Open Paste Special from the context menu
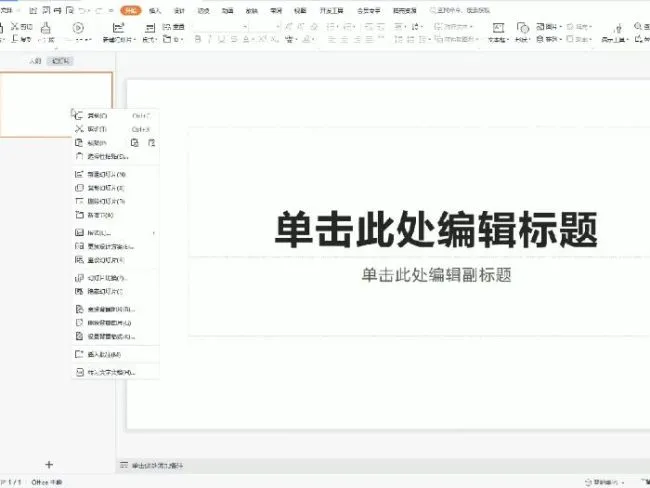Image resolution: width=650 pixels, height=488 pixels. pos(115,157)
